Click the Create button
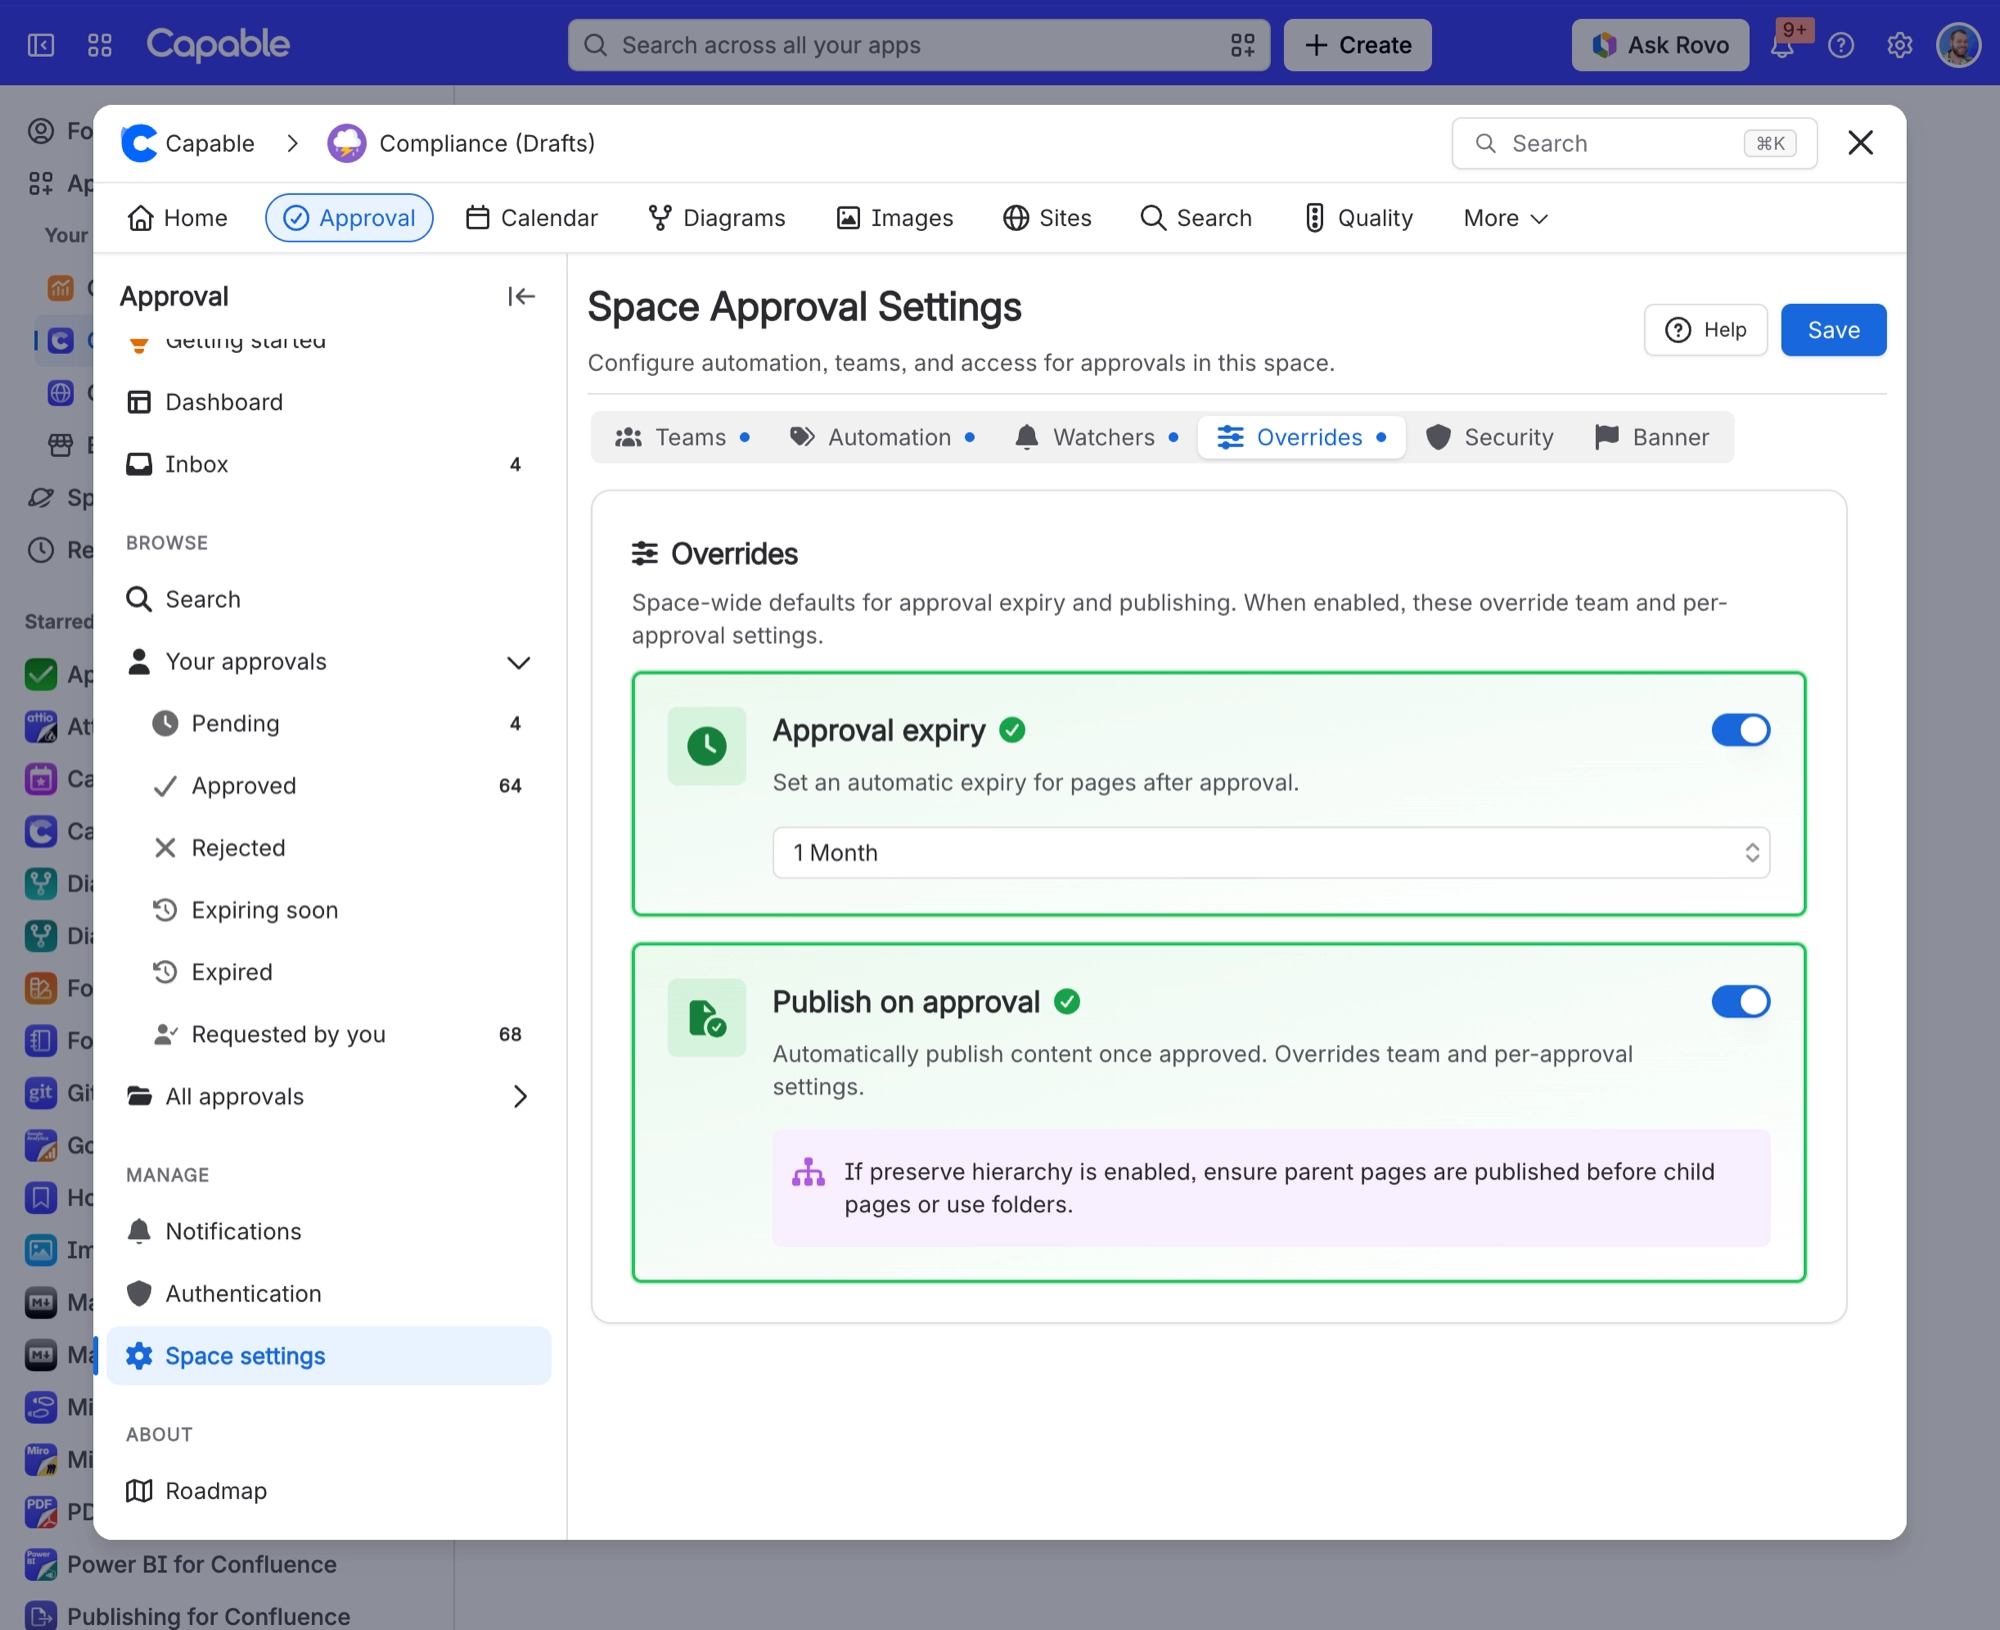Screen dimensions: 2000x1630 (1357, 45)
